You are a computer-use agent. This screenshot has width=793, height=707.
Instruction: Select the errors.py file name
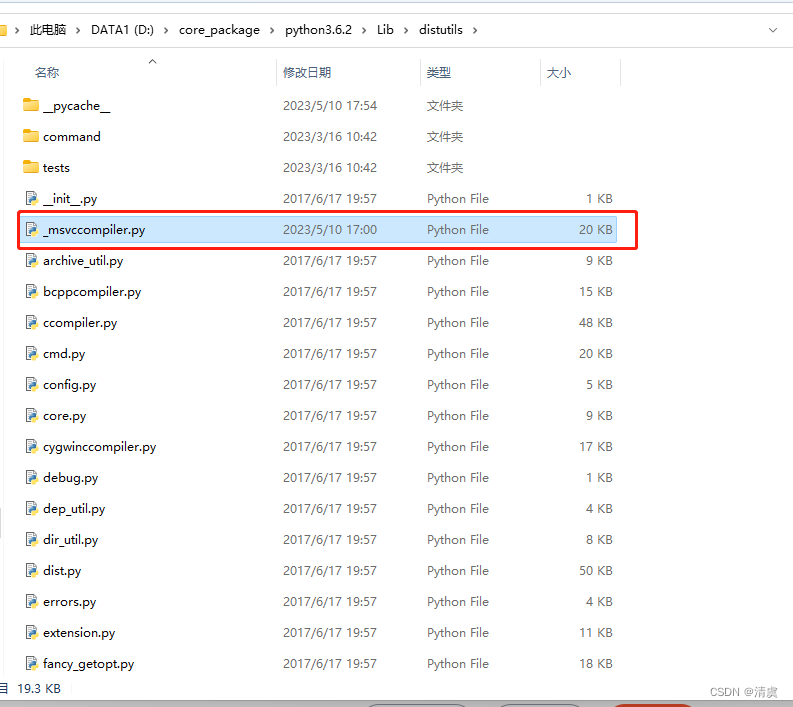(69, 601)
